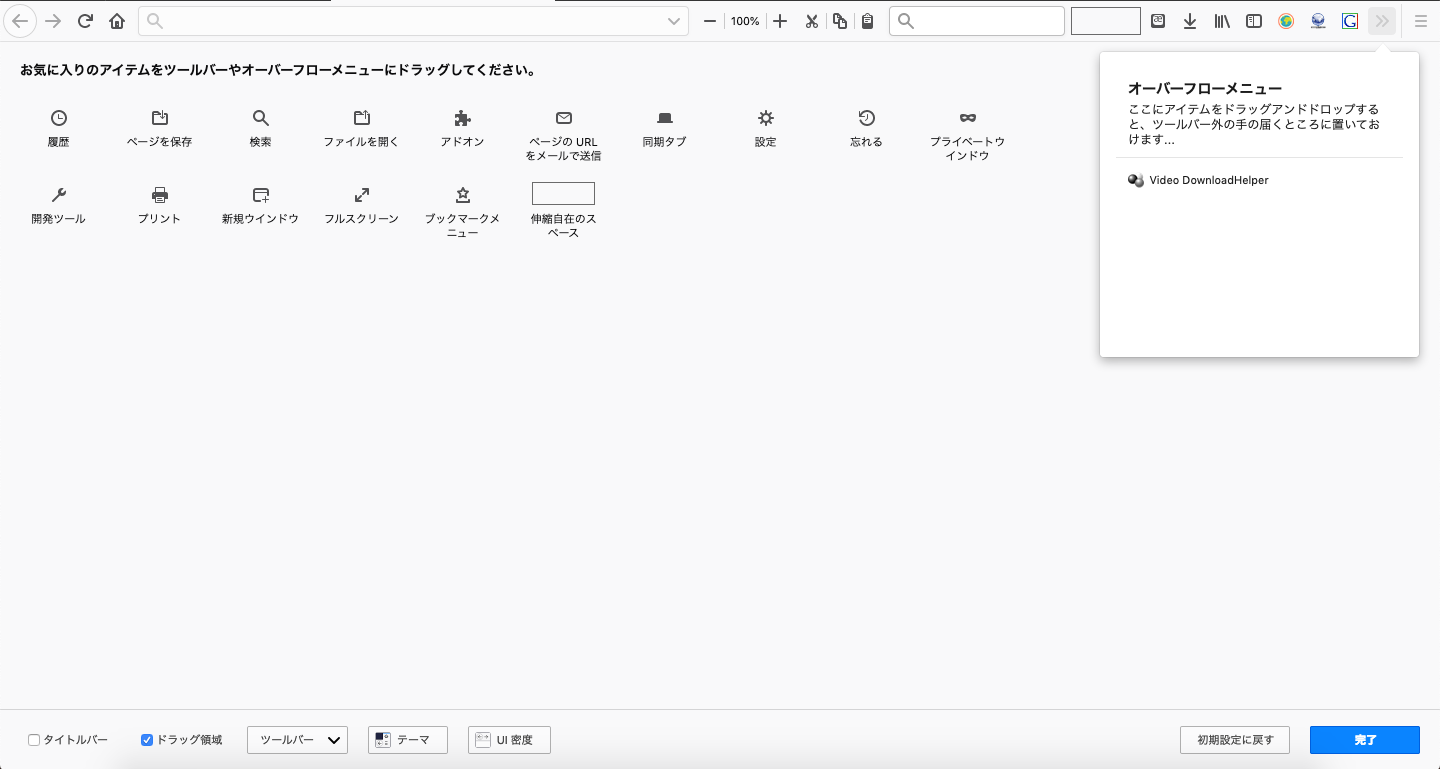
Task: Select the 同期タブ (Synced Tabs) icon
Action: pos(665,118)
